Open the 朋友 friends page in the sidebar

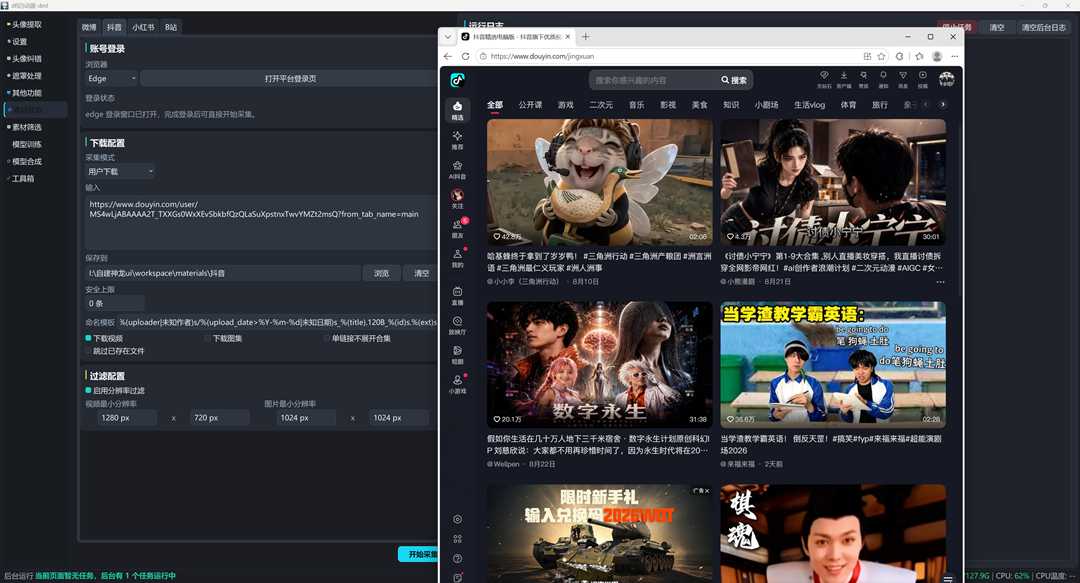coord(457,229)
